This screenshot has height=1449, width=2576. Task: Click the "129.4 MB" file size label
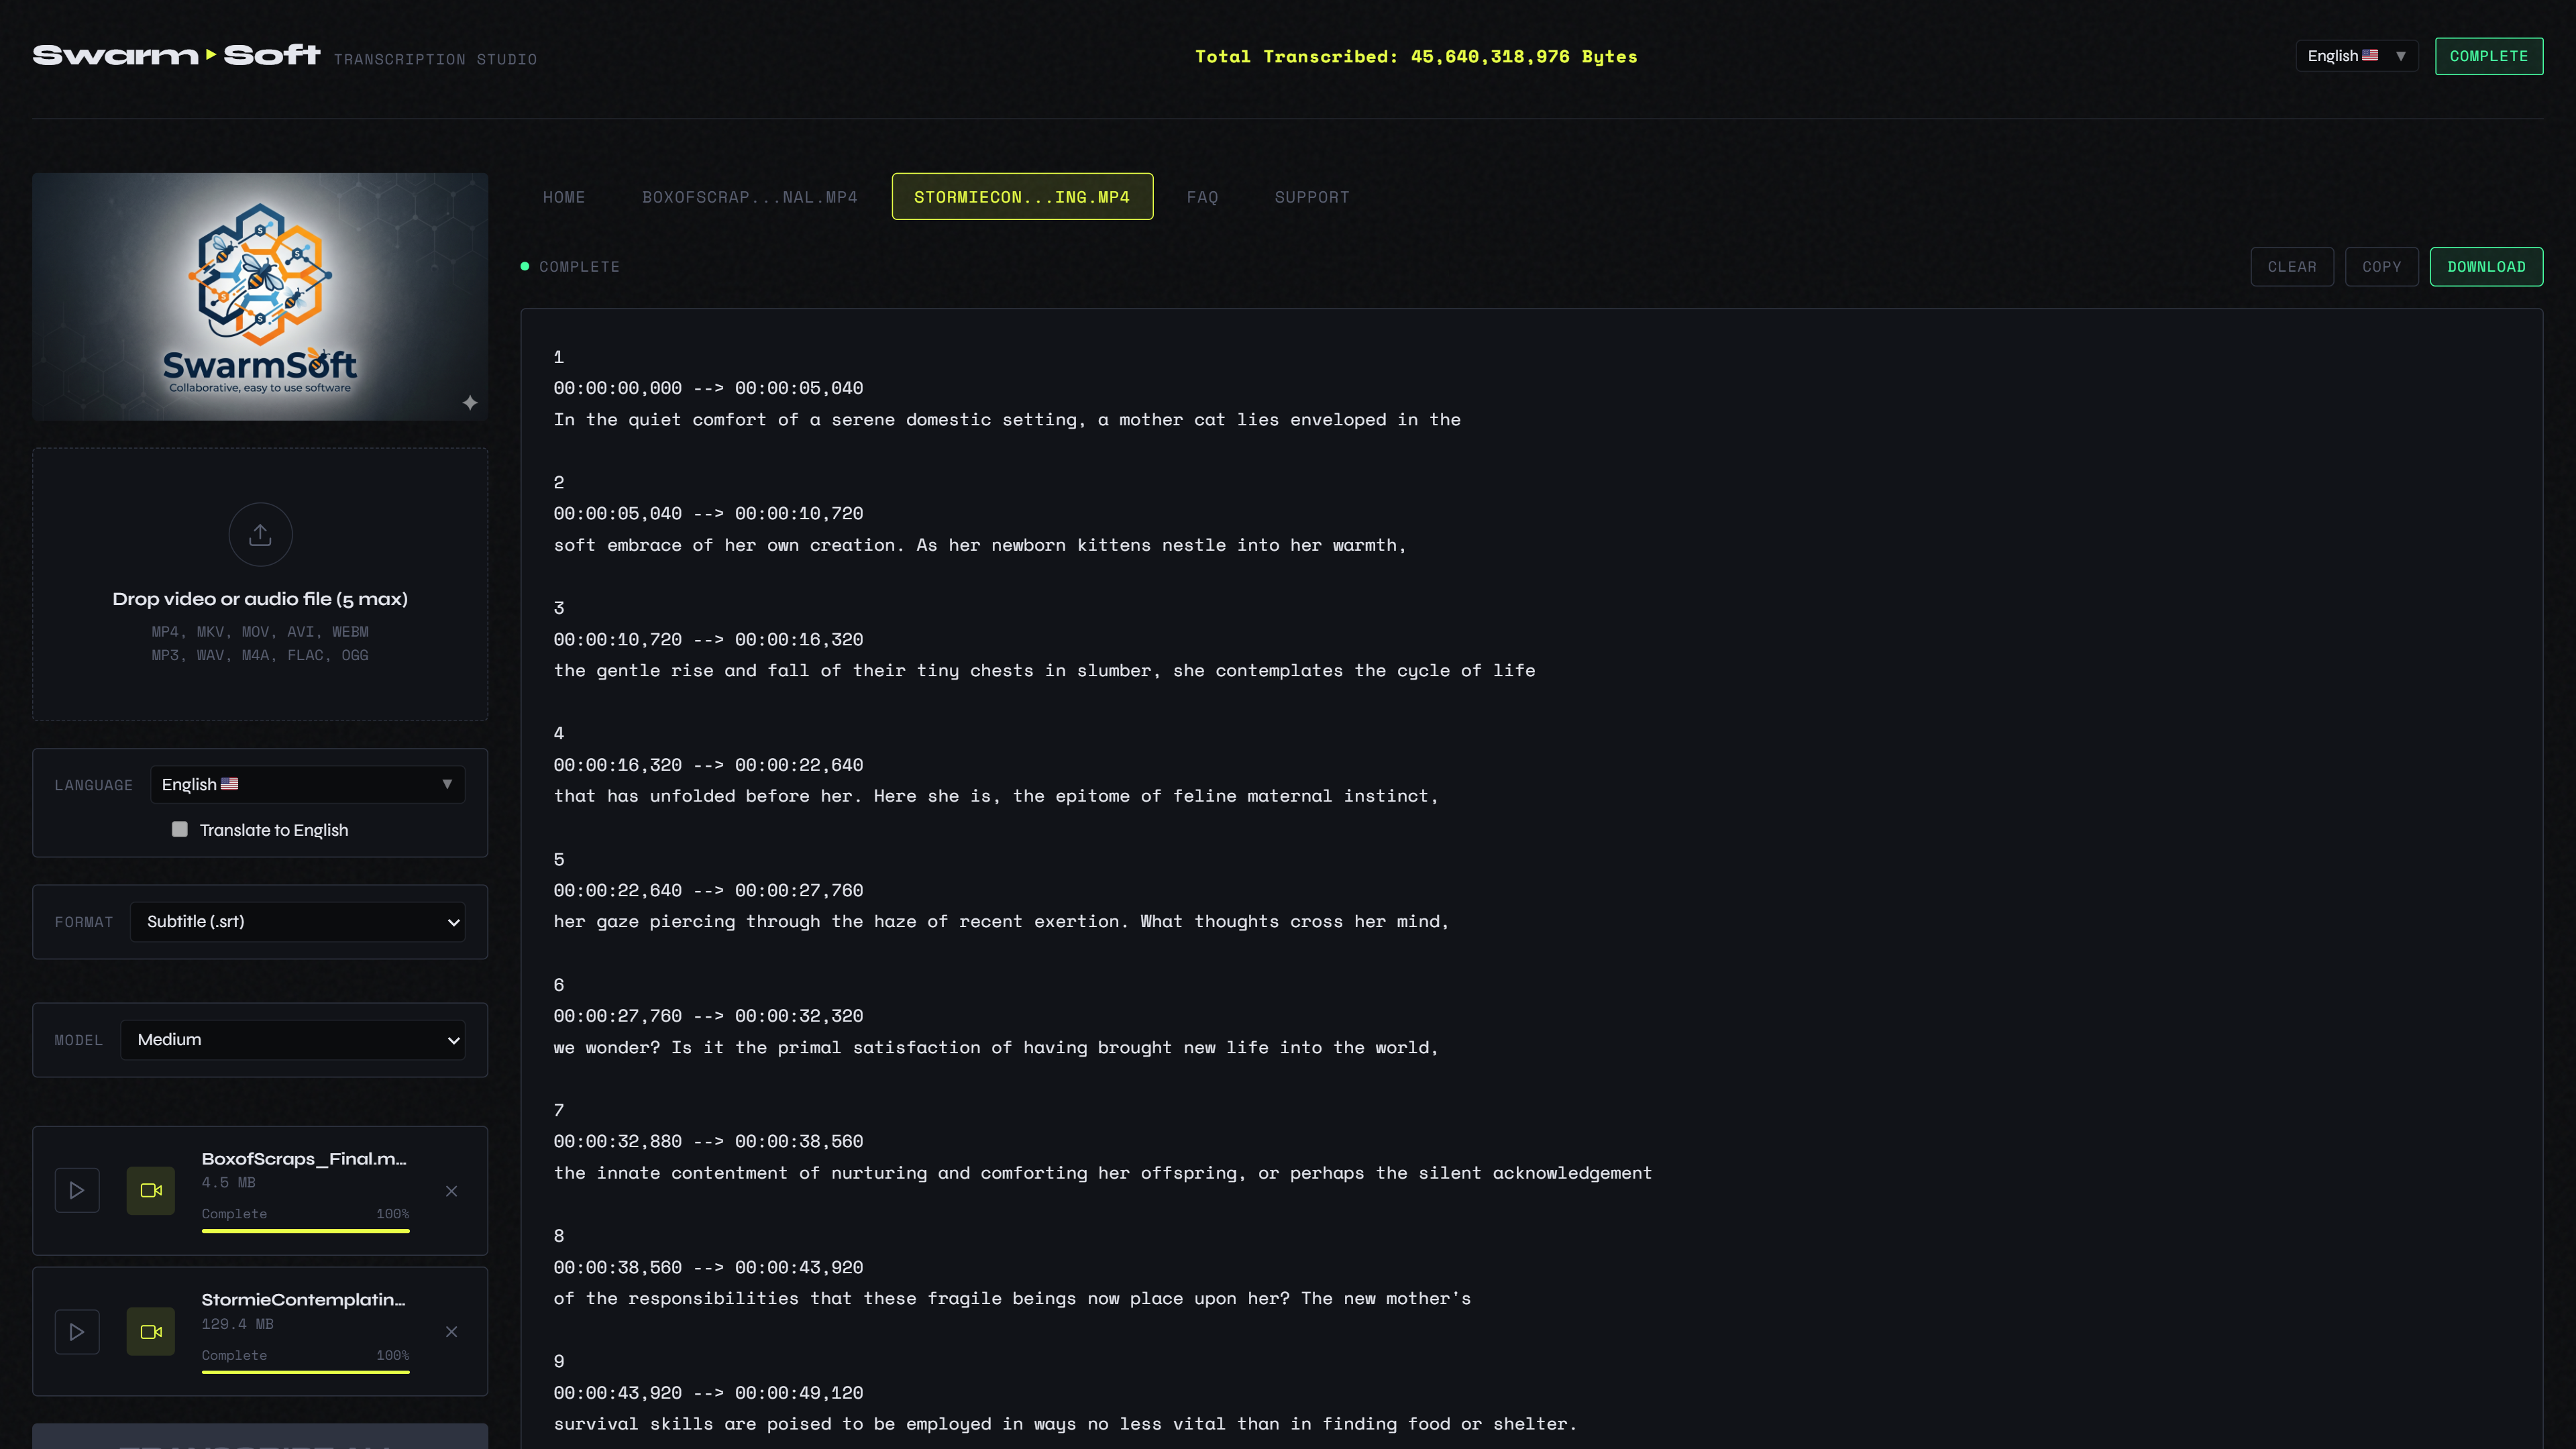pyautogui.click(x=237, y=1324)
